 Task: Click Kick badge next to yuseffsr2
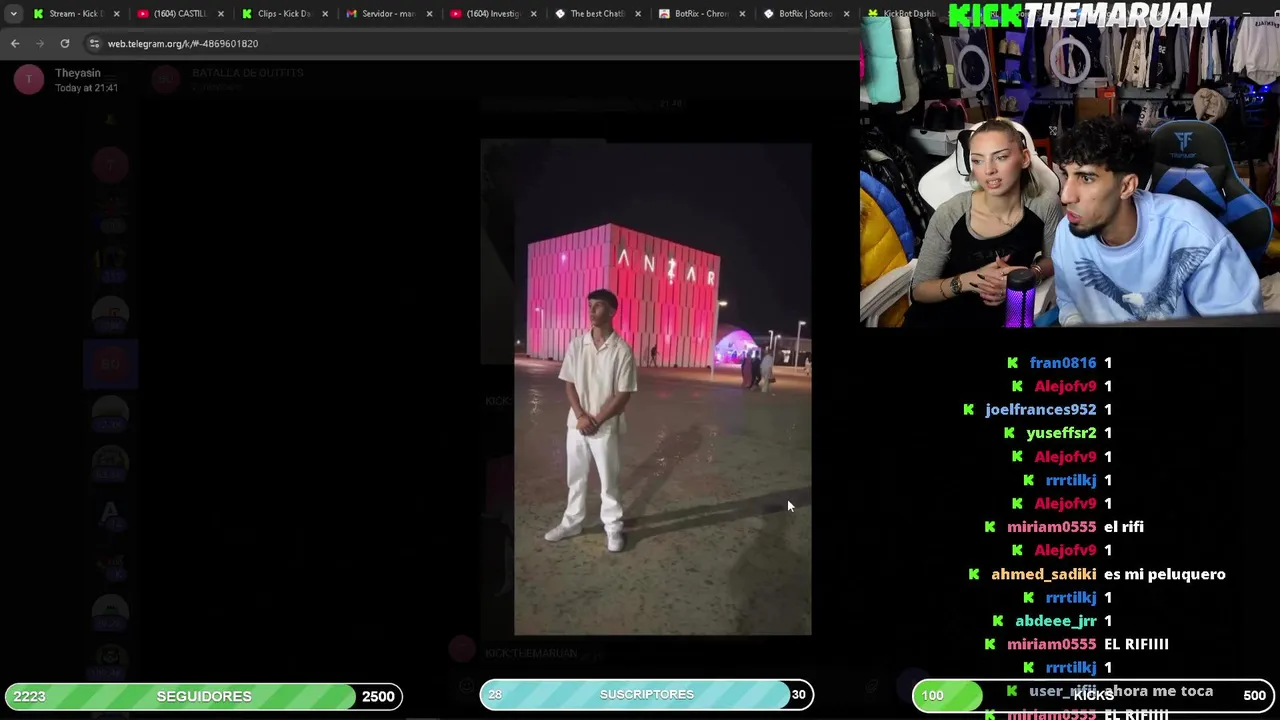pos(1009,433)
